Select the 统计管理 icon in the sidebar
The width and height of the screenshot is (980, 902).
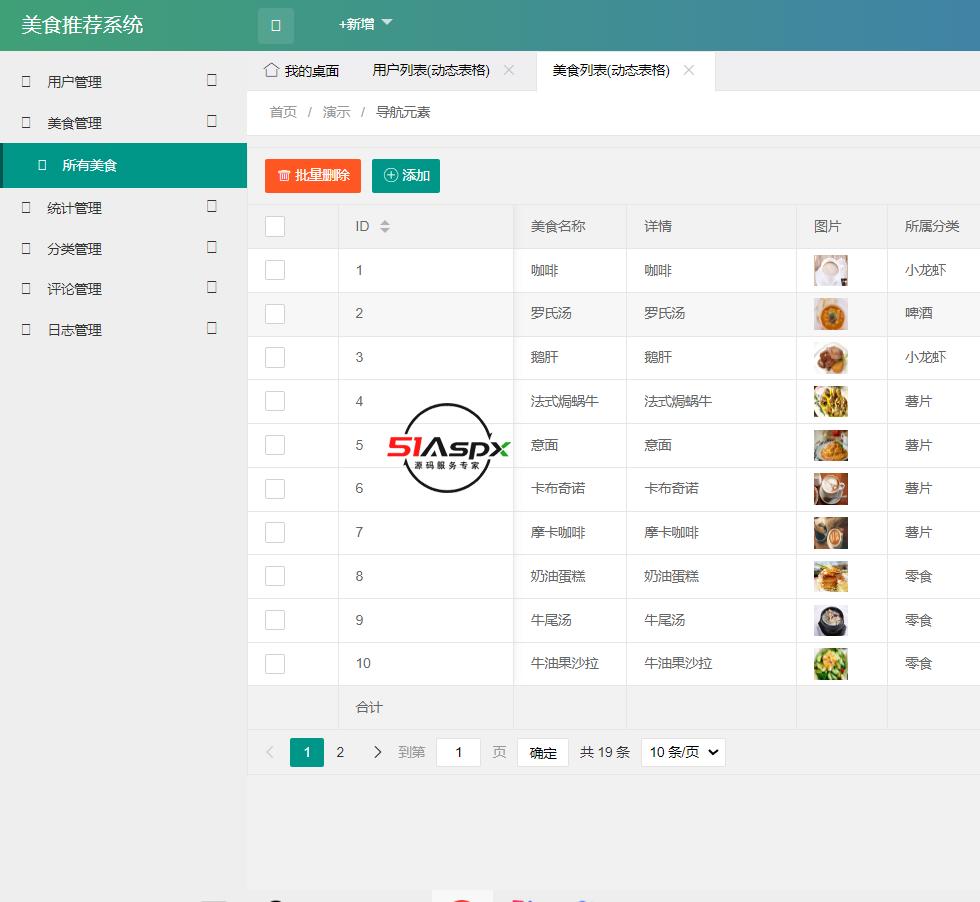coord(24,207)
